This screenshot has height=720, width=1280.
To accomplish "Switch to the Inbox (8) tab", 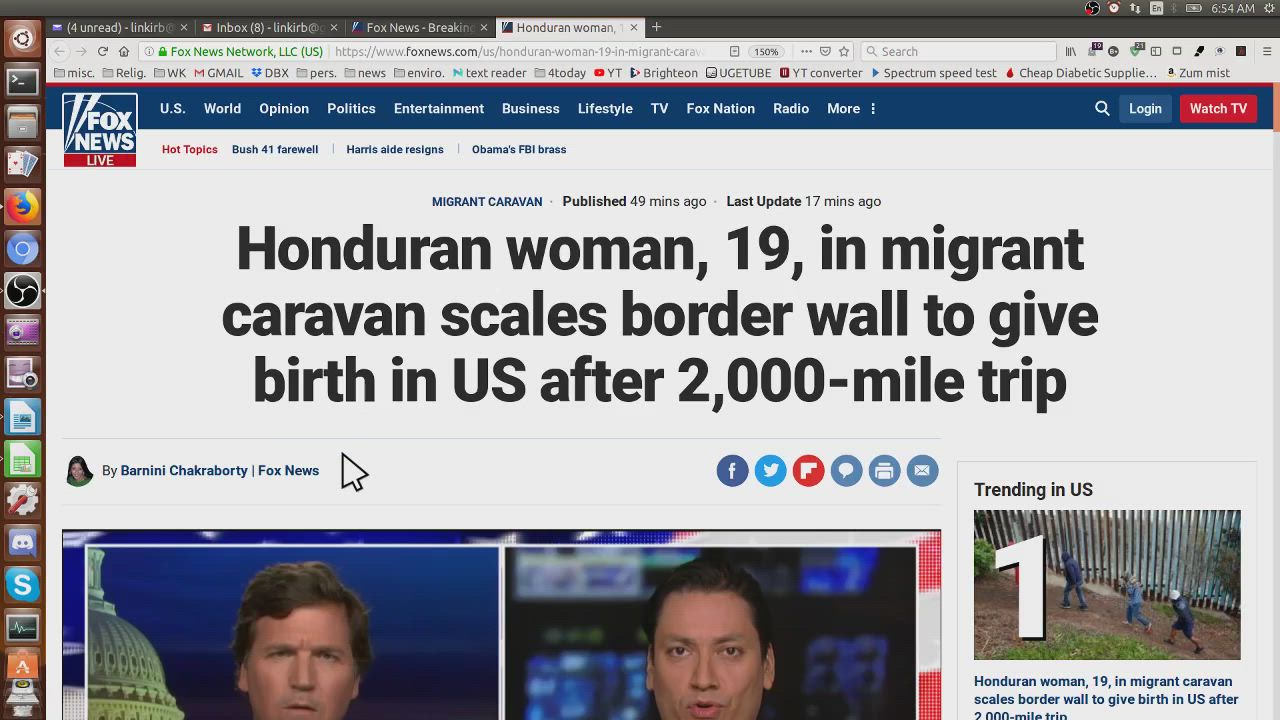I will [x=264, y=27].
